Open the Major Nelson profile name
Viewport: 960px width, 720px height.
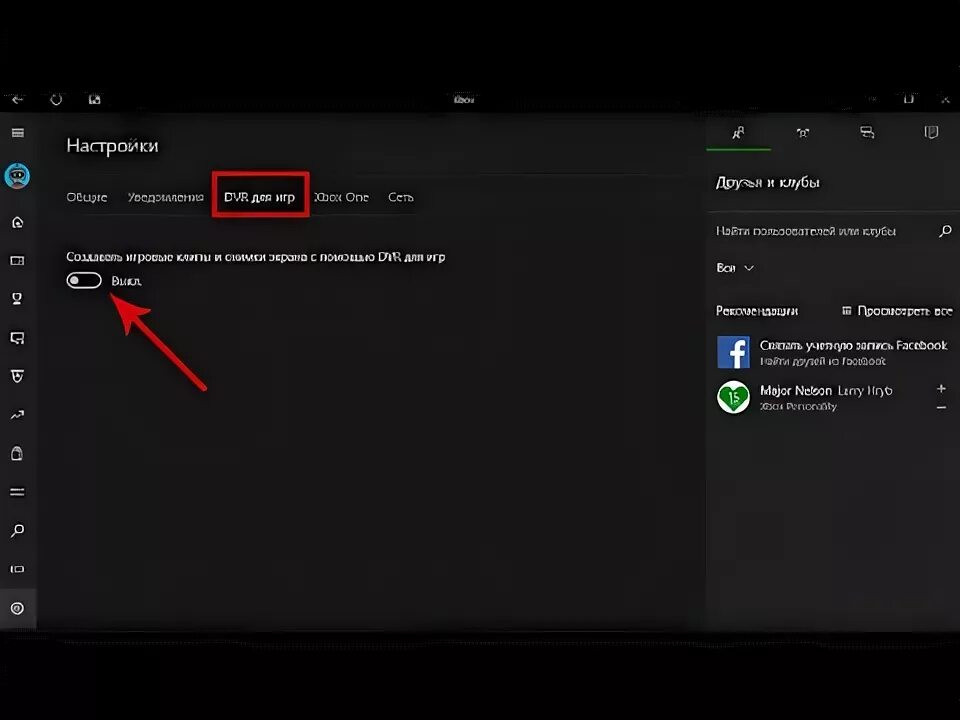click(x=796, y=391)
